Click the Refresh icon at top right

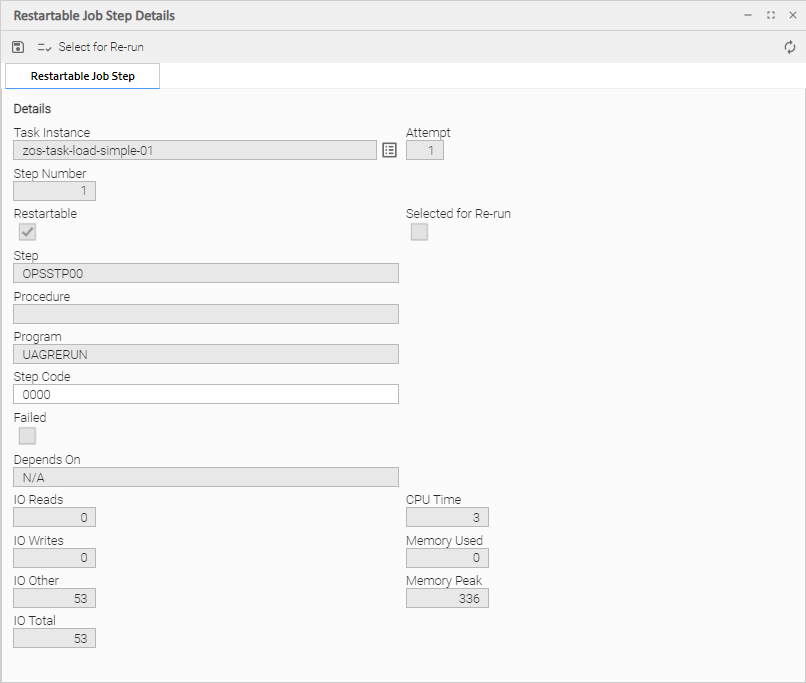(x=790, y=47)
